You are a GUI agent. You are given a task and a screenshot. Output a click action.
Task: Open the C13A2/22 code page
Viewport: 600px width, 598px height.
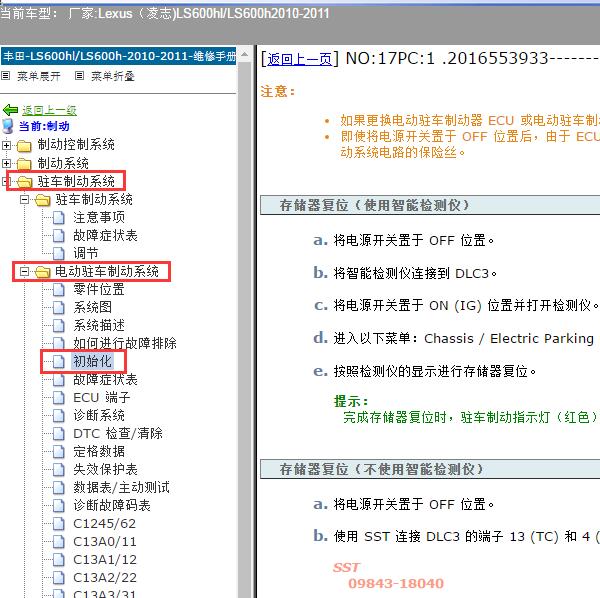coord(105,577)
